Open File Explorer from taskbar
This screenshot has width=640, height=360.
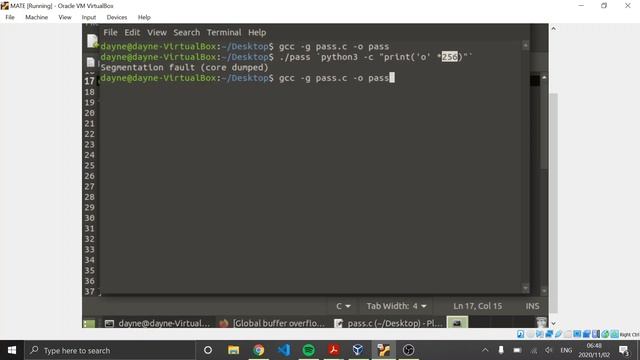click(233, 350)
